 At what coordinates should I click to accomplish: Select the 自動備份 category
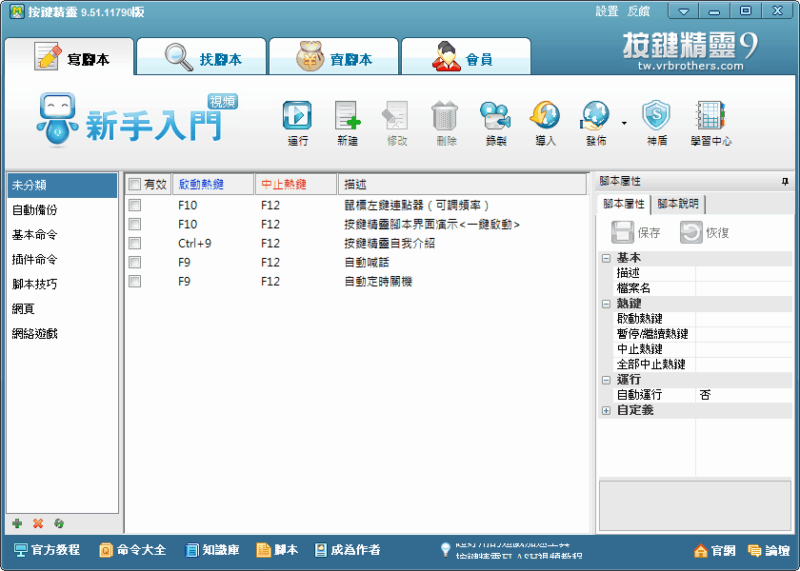click(x=62, y=210)
